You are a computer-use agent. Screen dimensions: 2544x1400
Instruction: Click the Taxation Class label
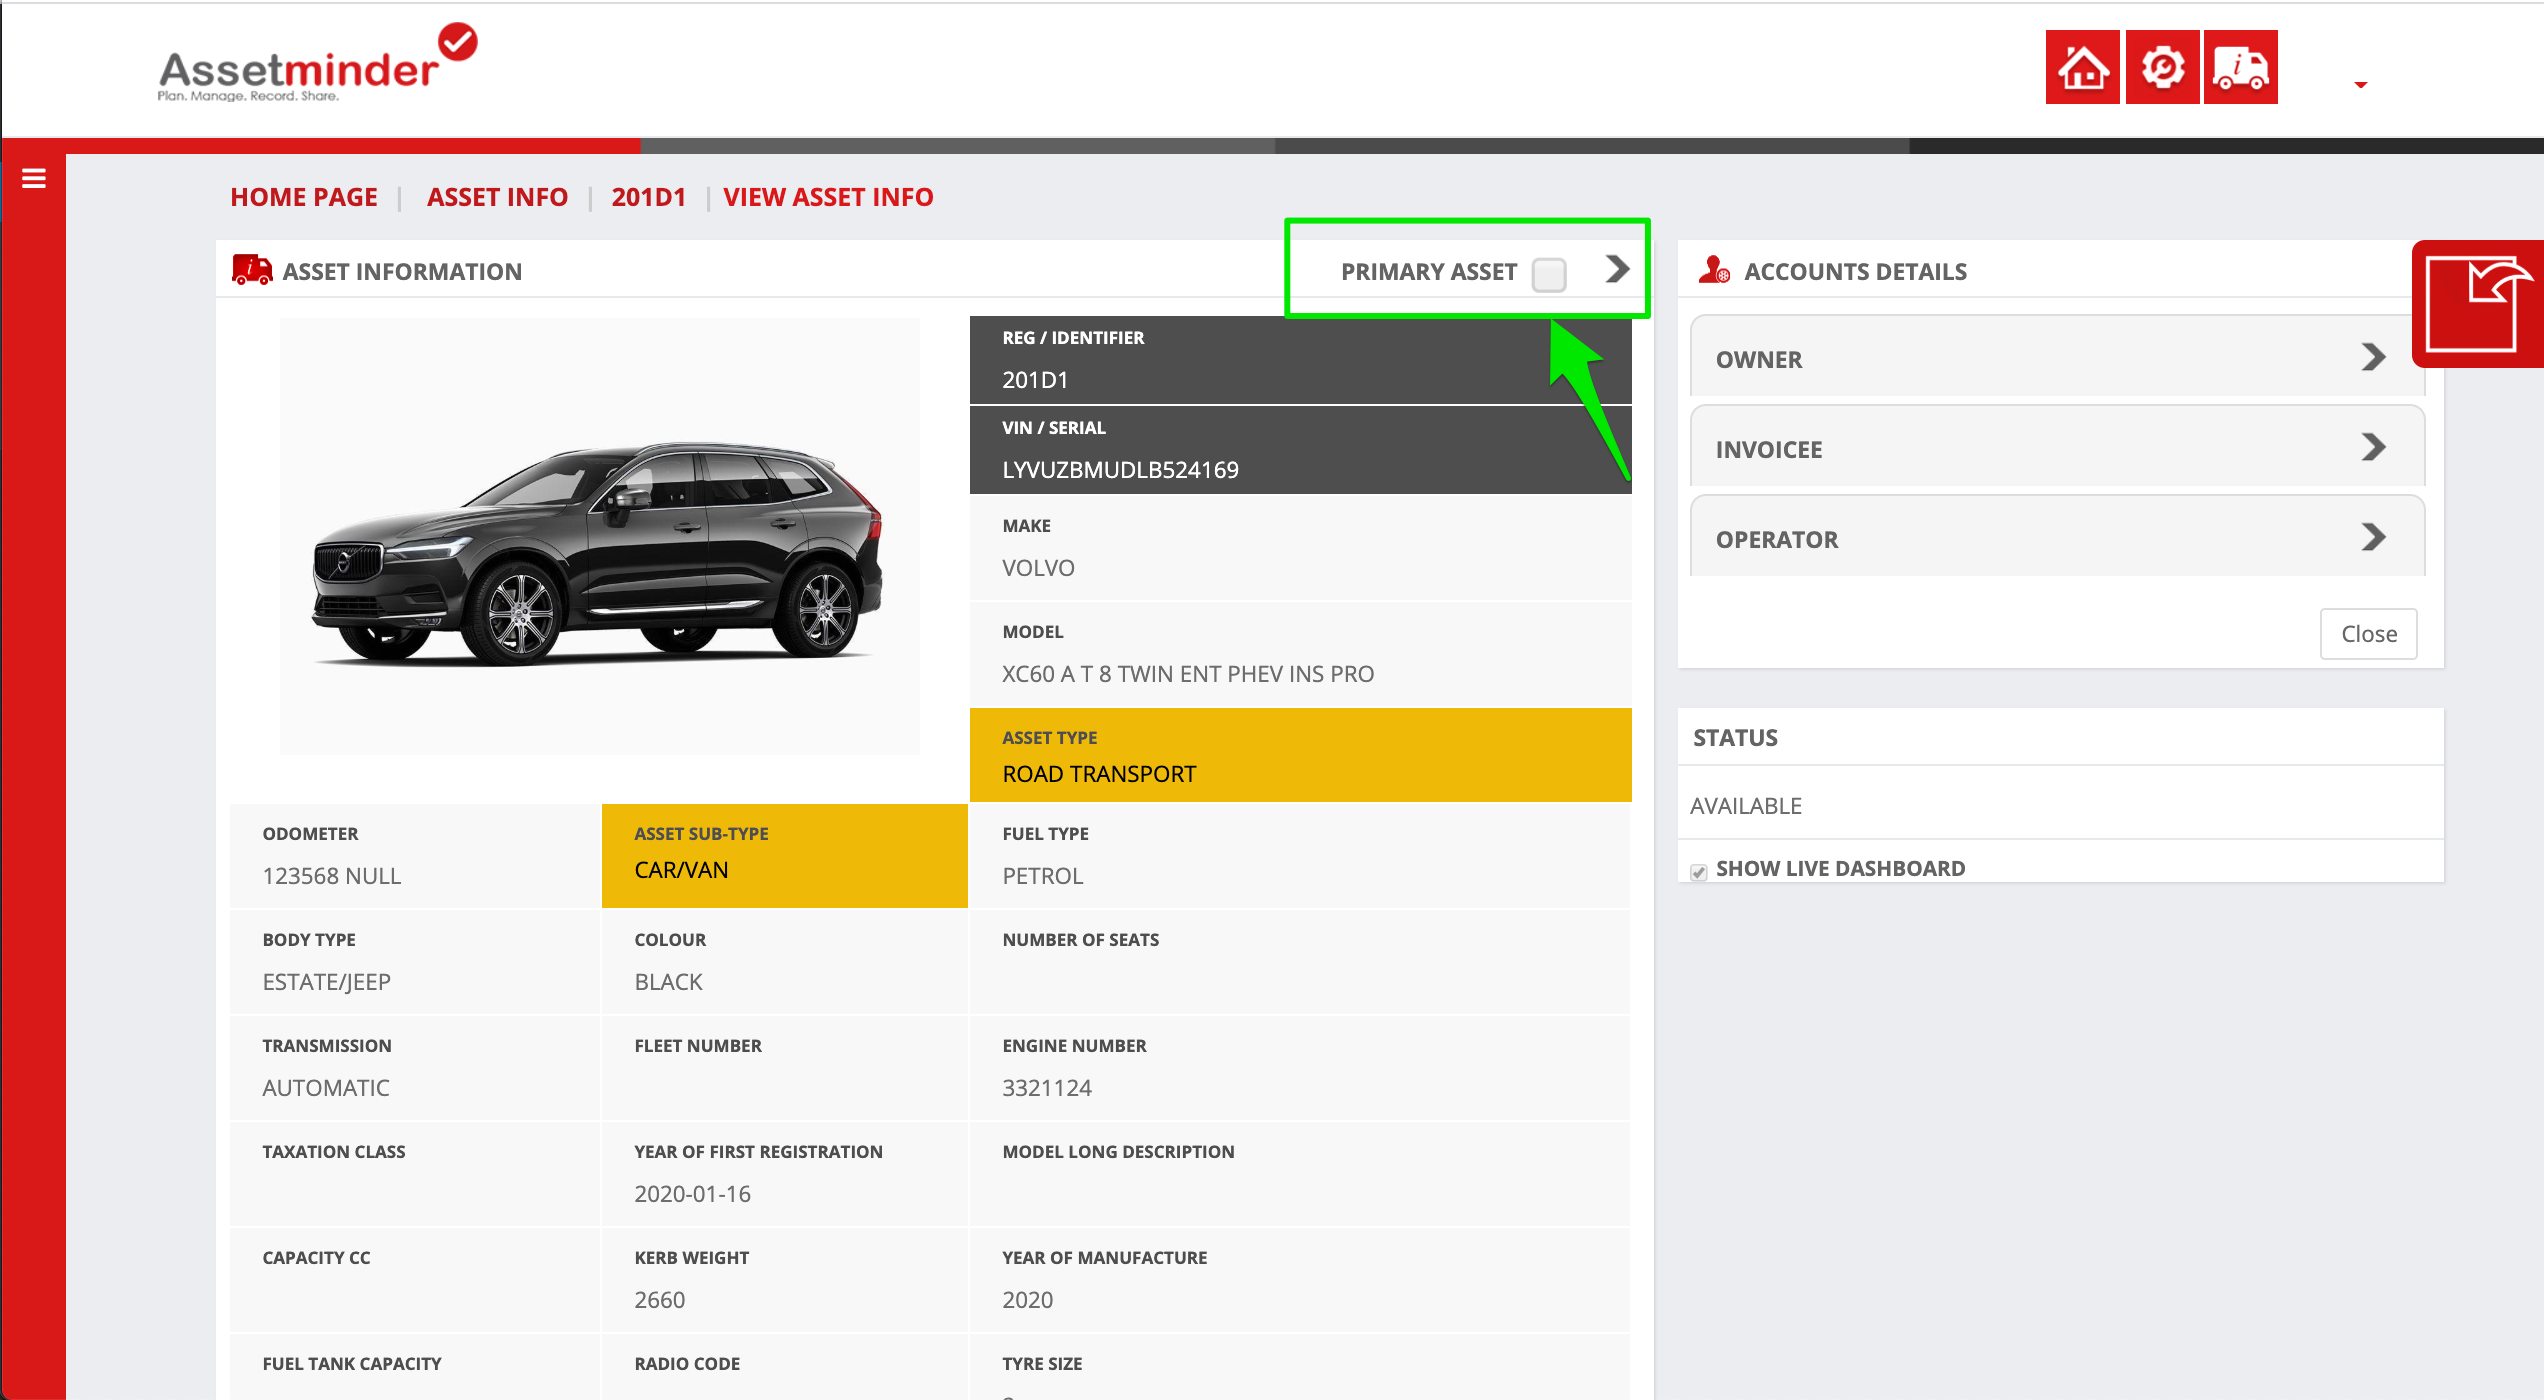click(x=333, y=1152)
